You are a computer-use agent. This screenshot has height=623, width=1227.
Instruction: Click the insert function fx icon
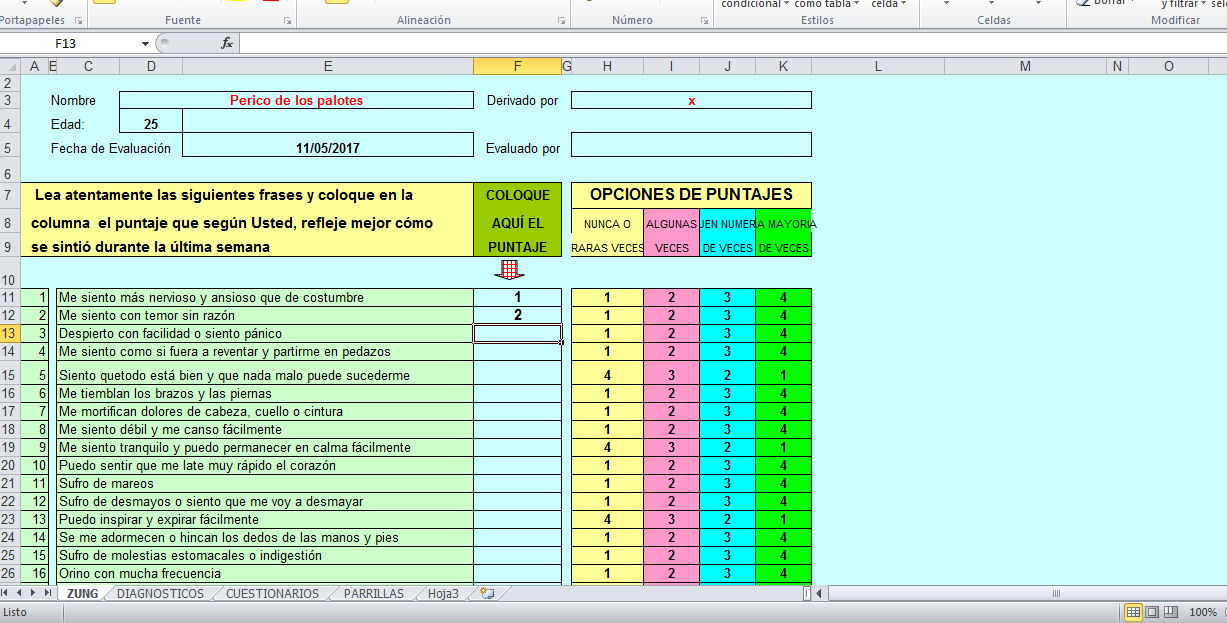(x=227, y=43)
